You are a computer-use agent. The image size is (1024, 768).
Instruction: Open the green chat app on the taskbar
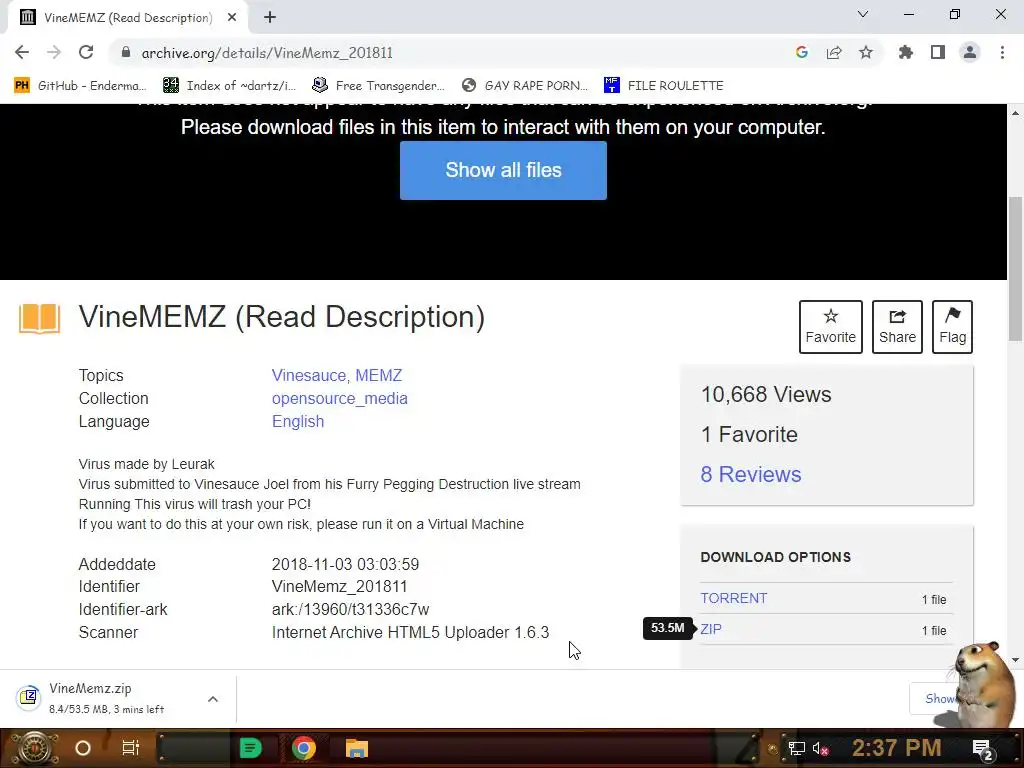pos(251,748)
